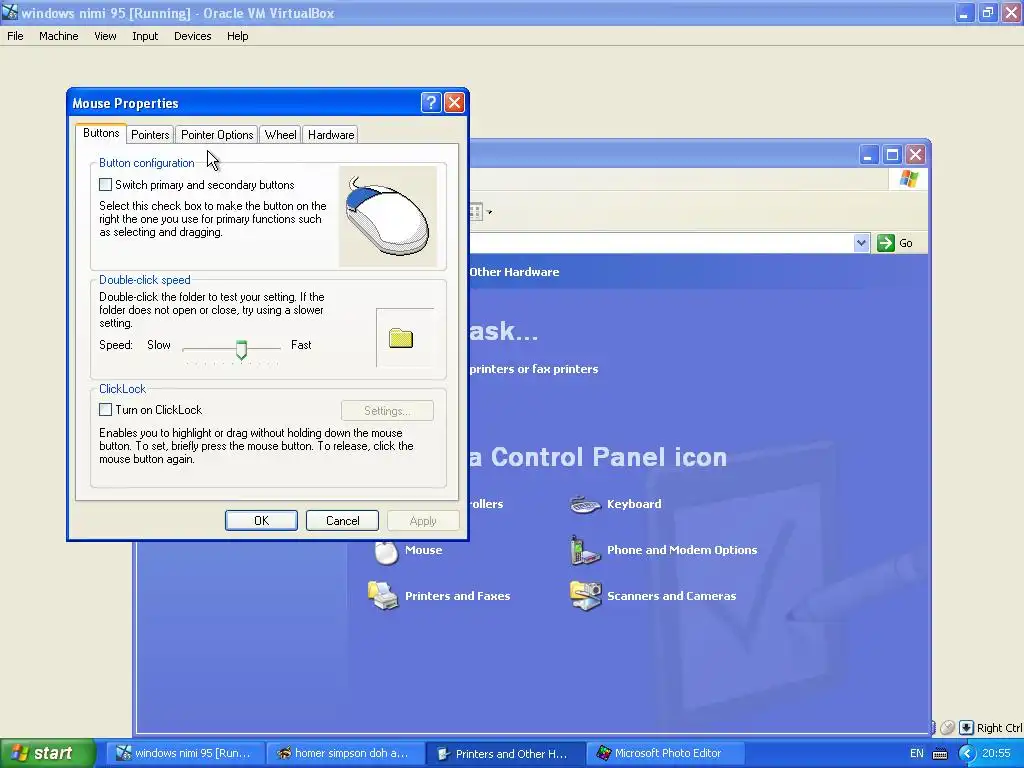Open the Scanners and Cameras link

671,596
